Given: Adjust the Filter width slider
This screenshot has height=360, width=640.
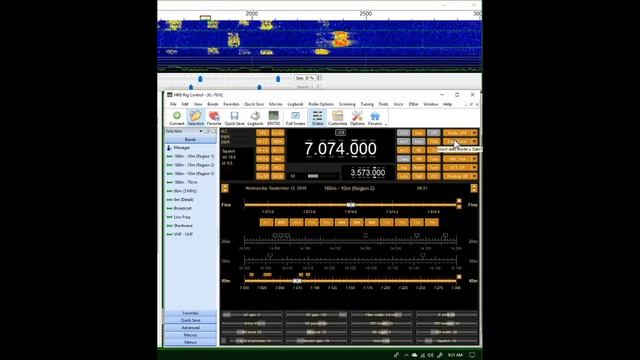Looking at the screenshot, I should 381,315.
